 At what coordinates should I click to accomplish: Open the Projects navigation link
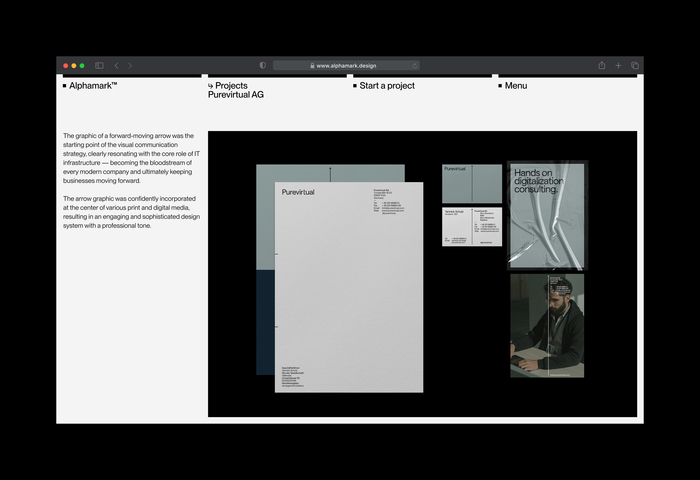point(228,86)
